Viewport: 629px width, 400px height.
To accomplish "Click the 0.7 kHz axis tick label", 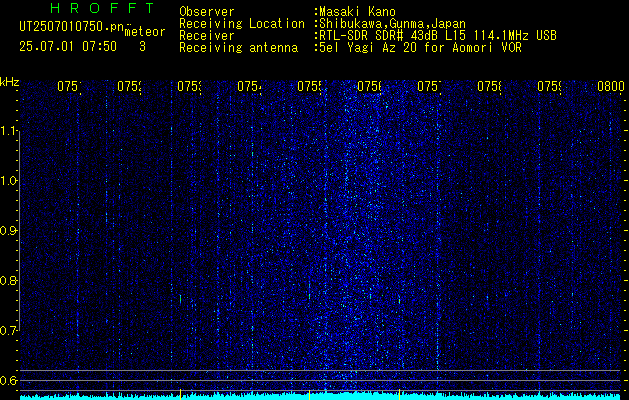I will point(8,331).
